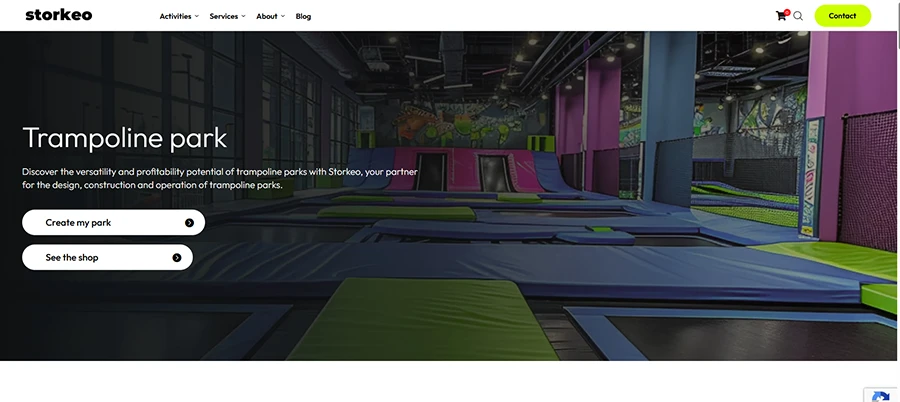Click the arrow icon in See the shop
Viewport: 900px width, 402px height.
click(x=177, y=258)
